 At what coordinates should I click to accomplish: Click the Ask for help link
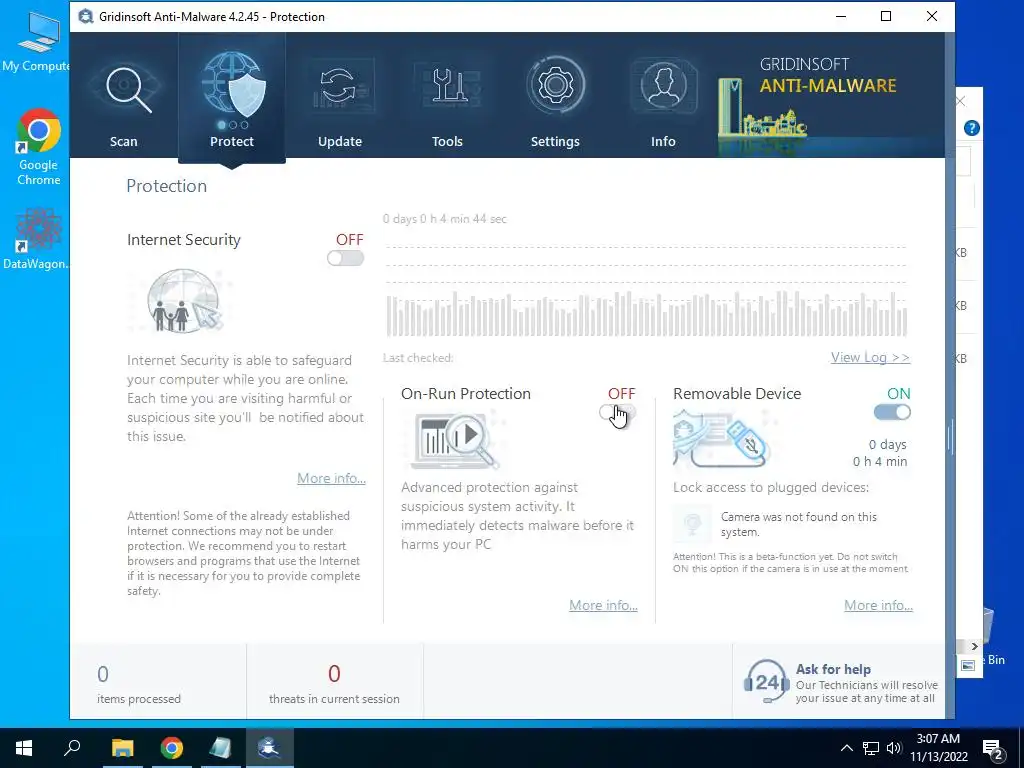click(x=833, y=669)
